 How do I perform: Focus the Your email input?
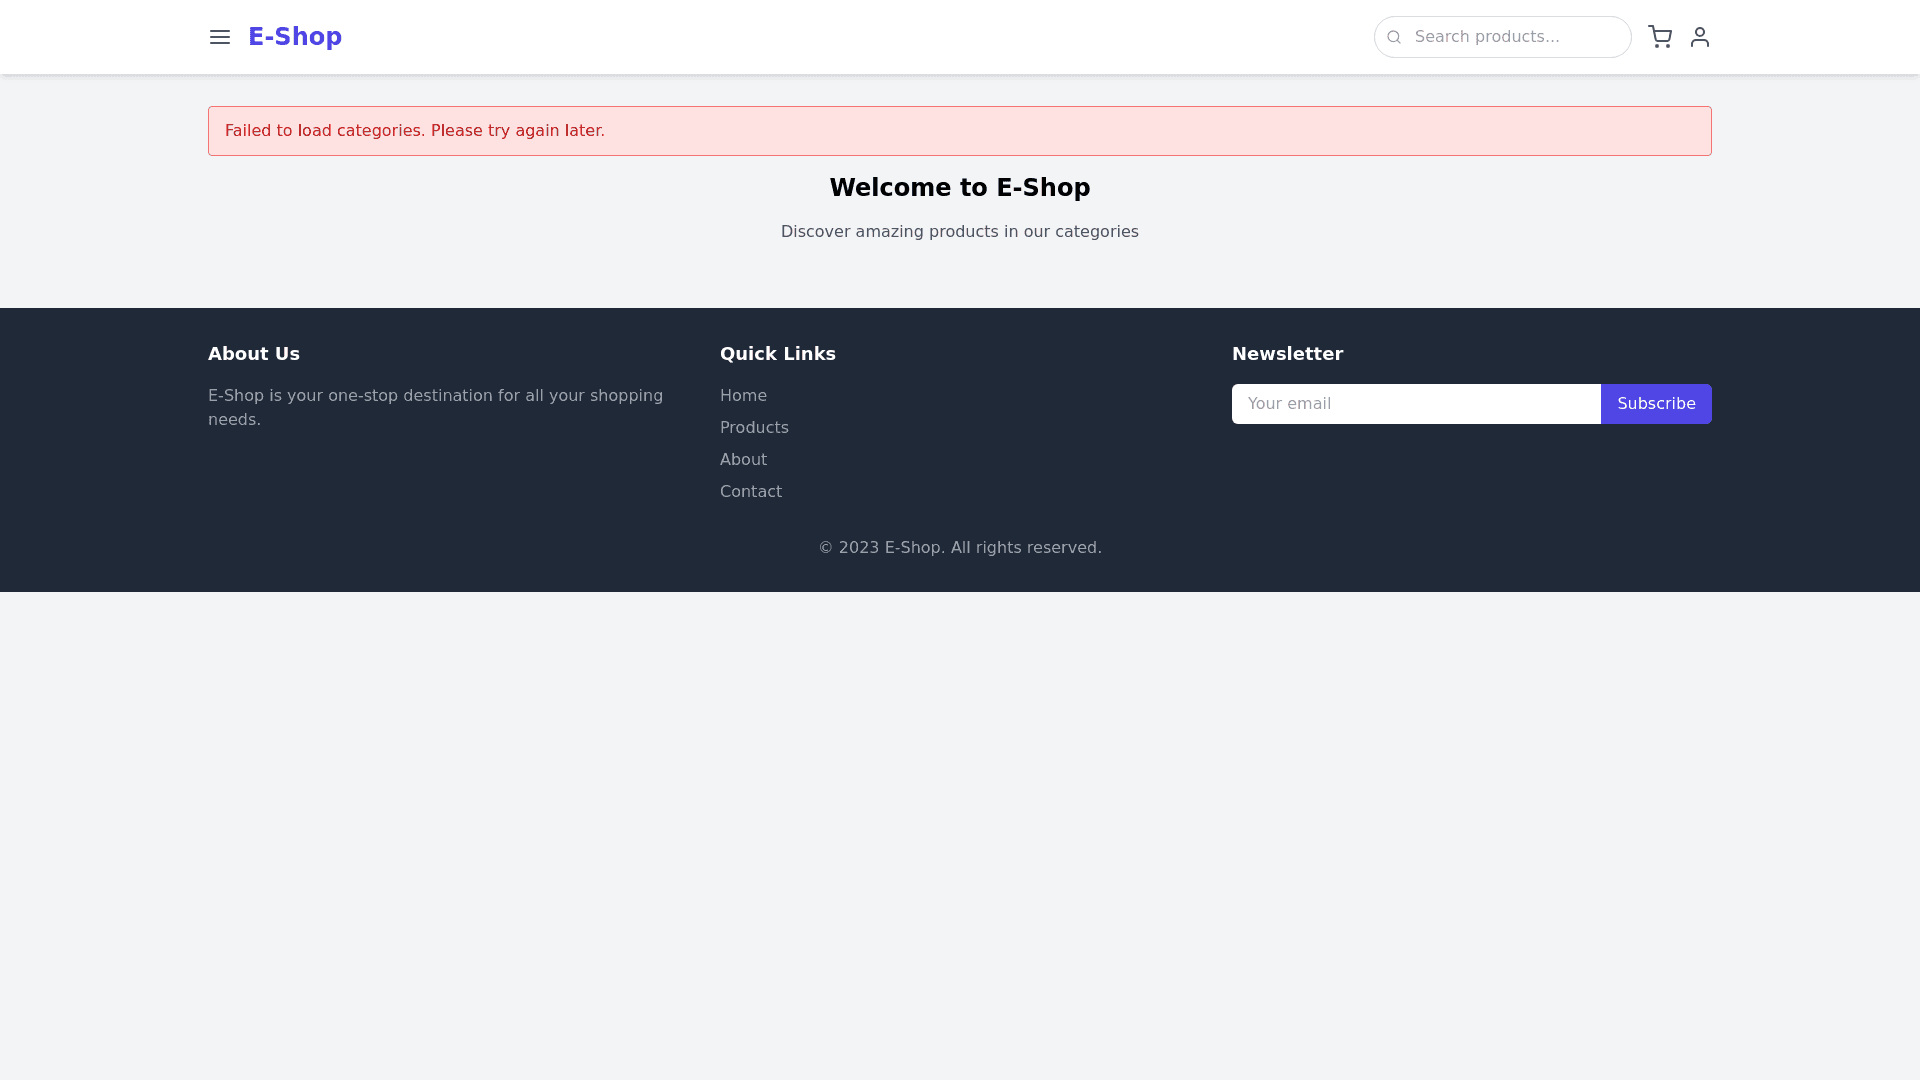pyautogui.click(x=1415, y=404)
